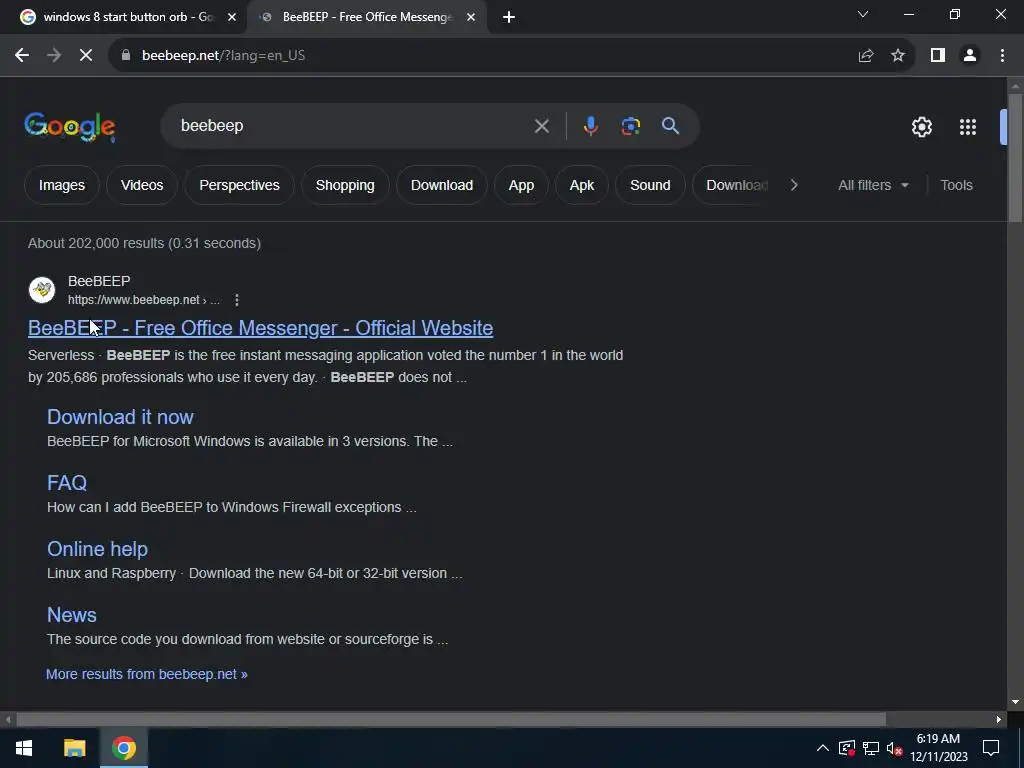Screen dimensions: 1024x768
Task: Open the FAQ sitelink
Action: point(67,483)
